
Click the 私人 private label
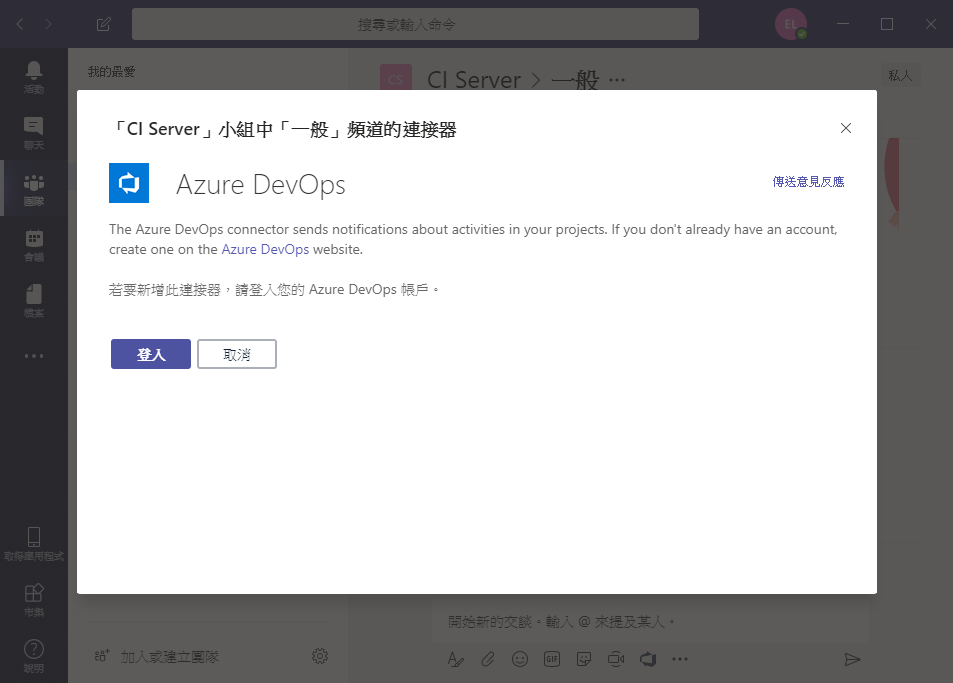[900, 75]
